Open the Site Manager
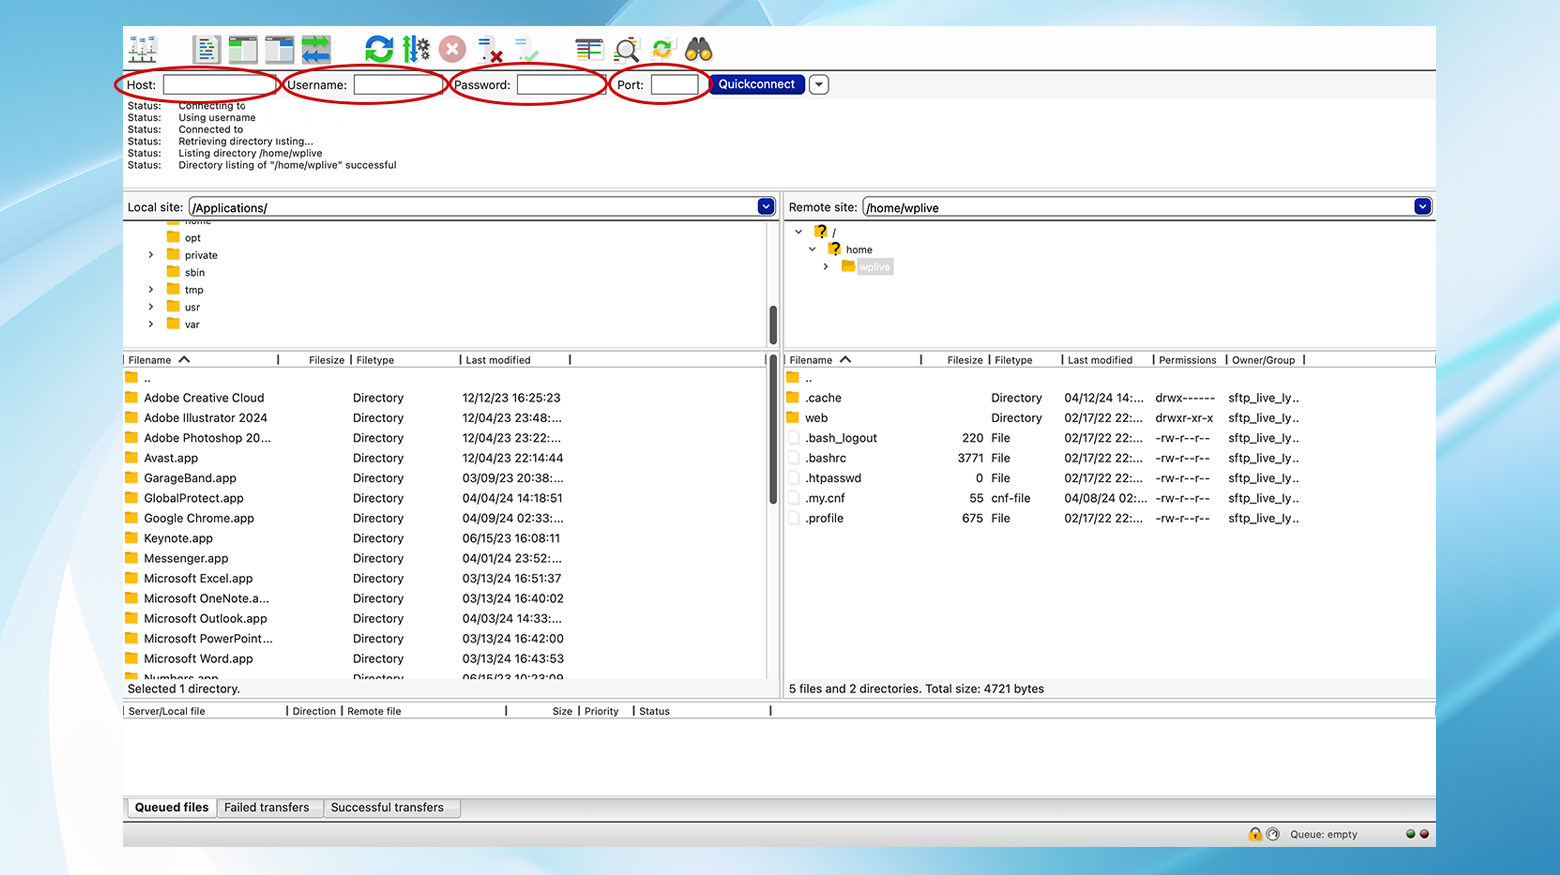This screenshot has width=1560, height=875. [x=143, y=49]
